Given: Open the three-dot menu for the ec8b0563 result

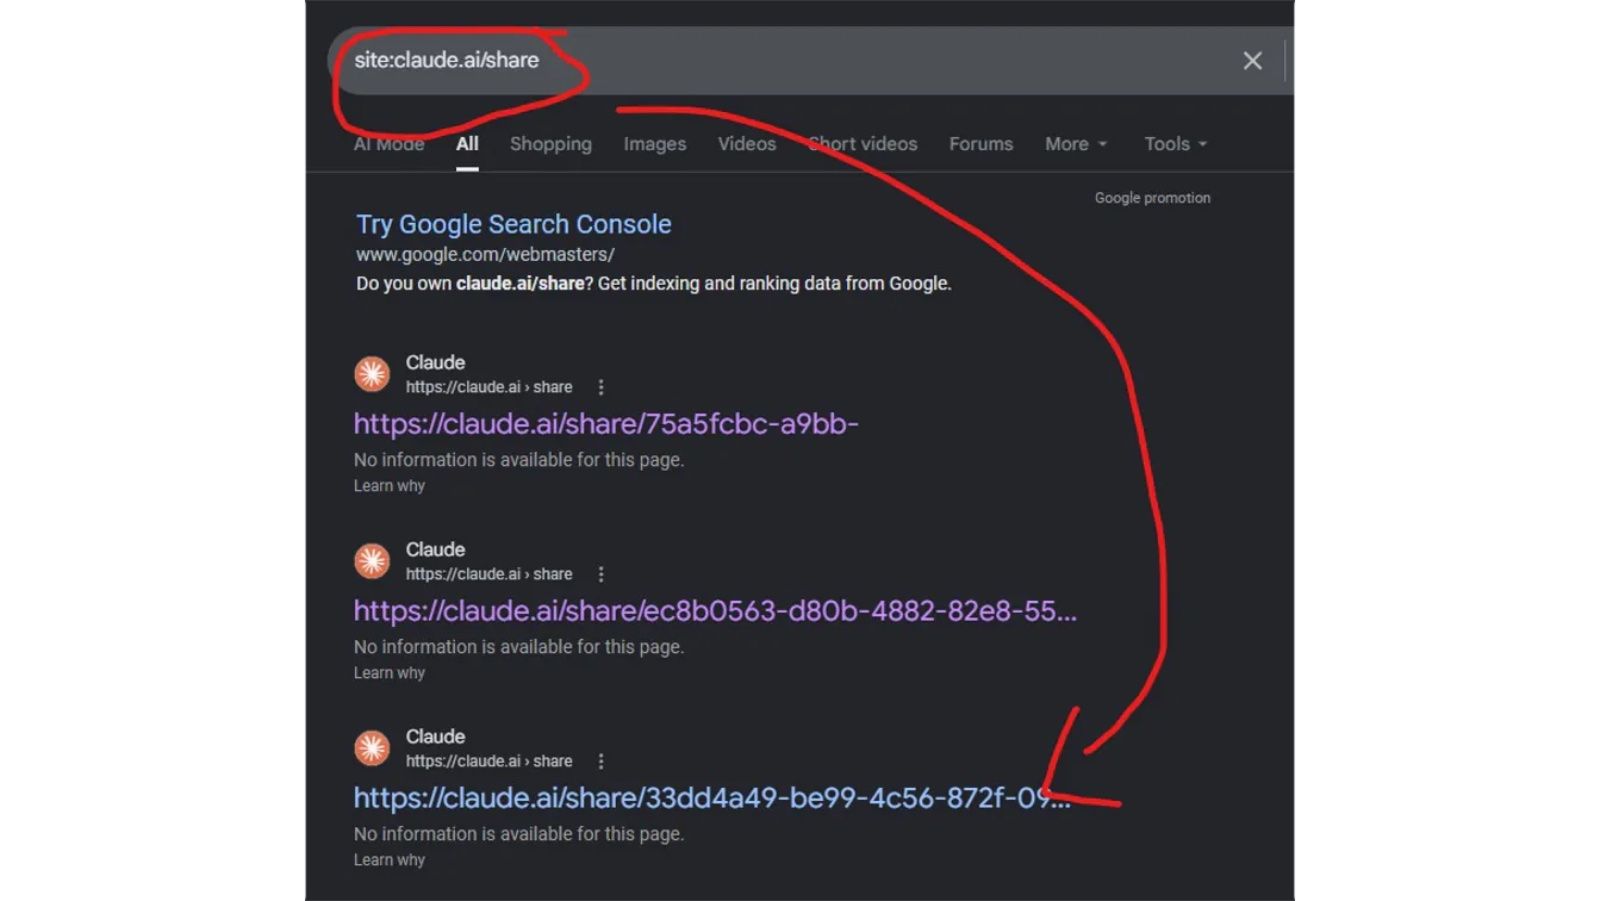Looking at the screenshot, I should pos(601,574).
